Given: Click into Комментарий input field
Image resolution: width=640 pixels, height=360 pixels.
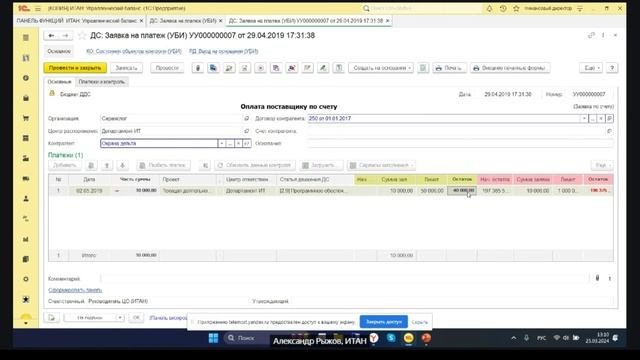Looking at the screenshot, I should click(345, 278).
